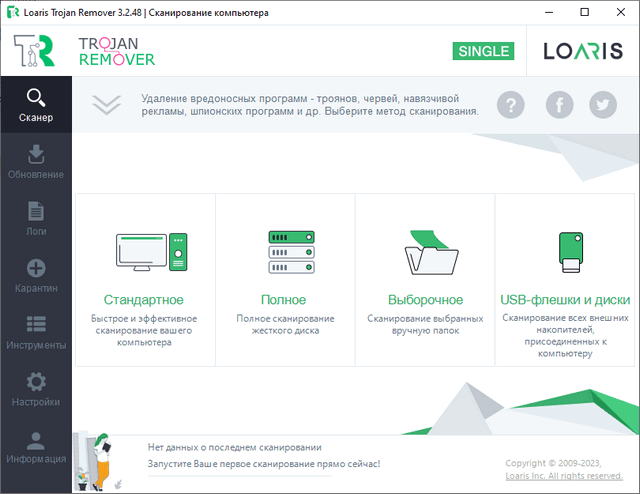The image size is (640, 494).
Task: Click the question mark help icon
Action: click(511, 104)
